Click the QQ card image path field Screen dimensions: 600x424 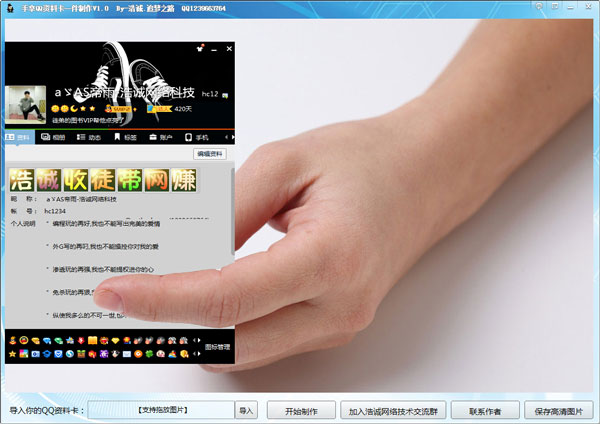[x=162, y=410]
